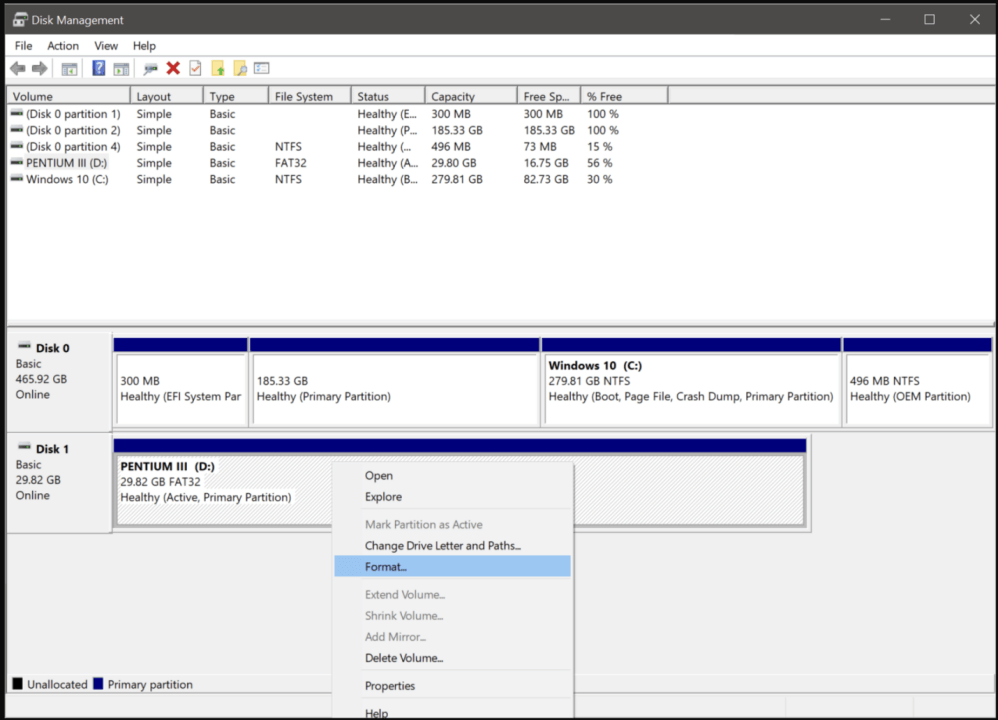The image size is (998, 720).
Task: Click the red X Delete toolbar icon
Action: [173, 68]
